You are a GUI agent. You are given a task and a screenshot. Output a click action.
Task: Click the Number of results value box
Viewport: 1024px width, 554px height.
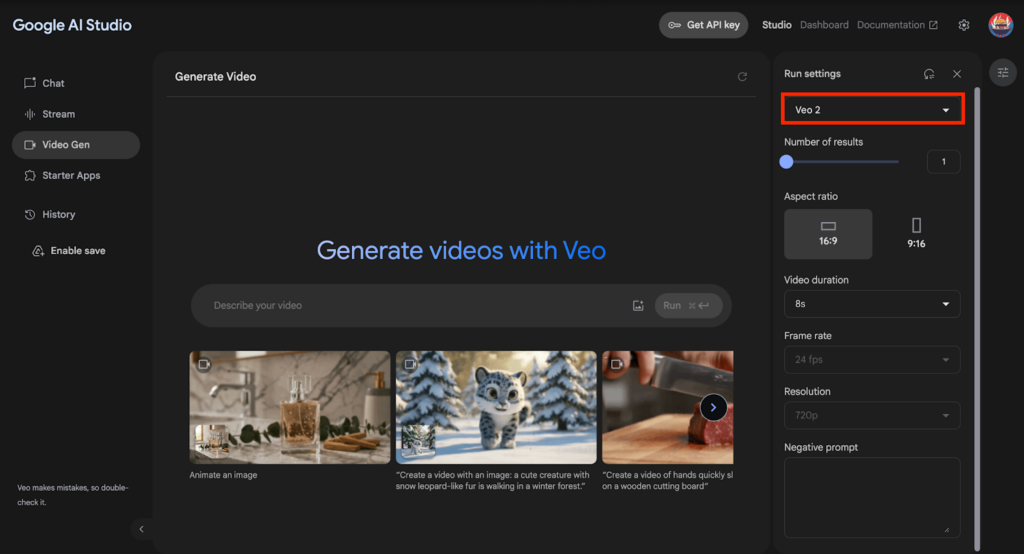pyautogui.click(x=944, y=161)
